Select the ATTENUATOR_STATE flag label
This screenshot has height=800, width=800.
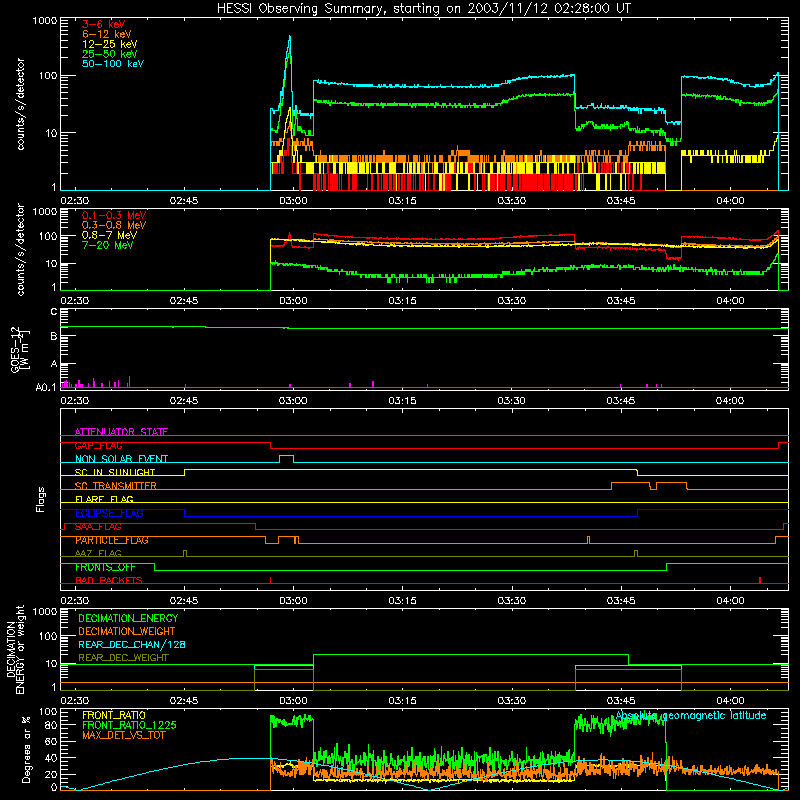(x=121, y=432)
